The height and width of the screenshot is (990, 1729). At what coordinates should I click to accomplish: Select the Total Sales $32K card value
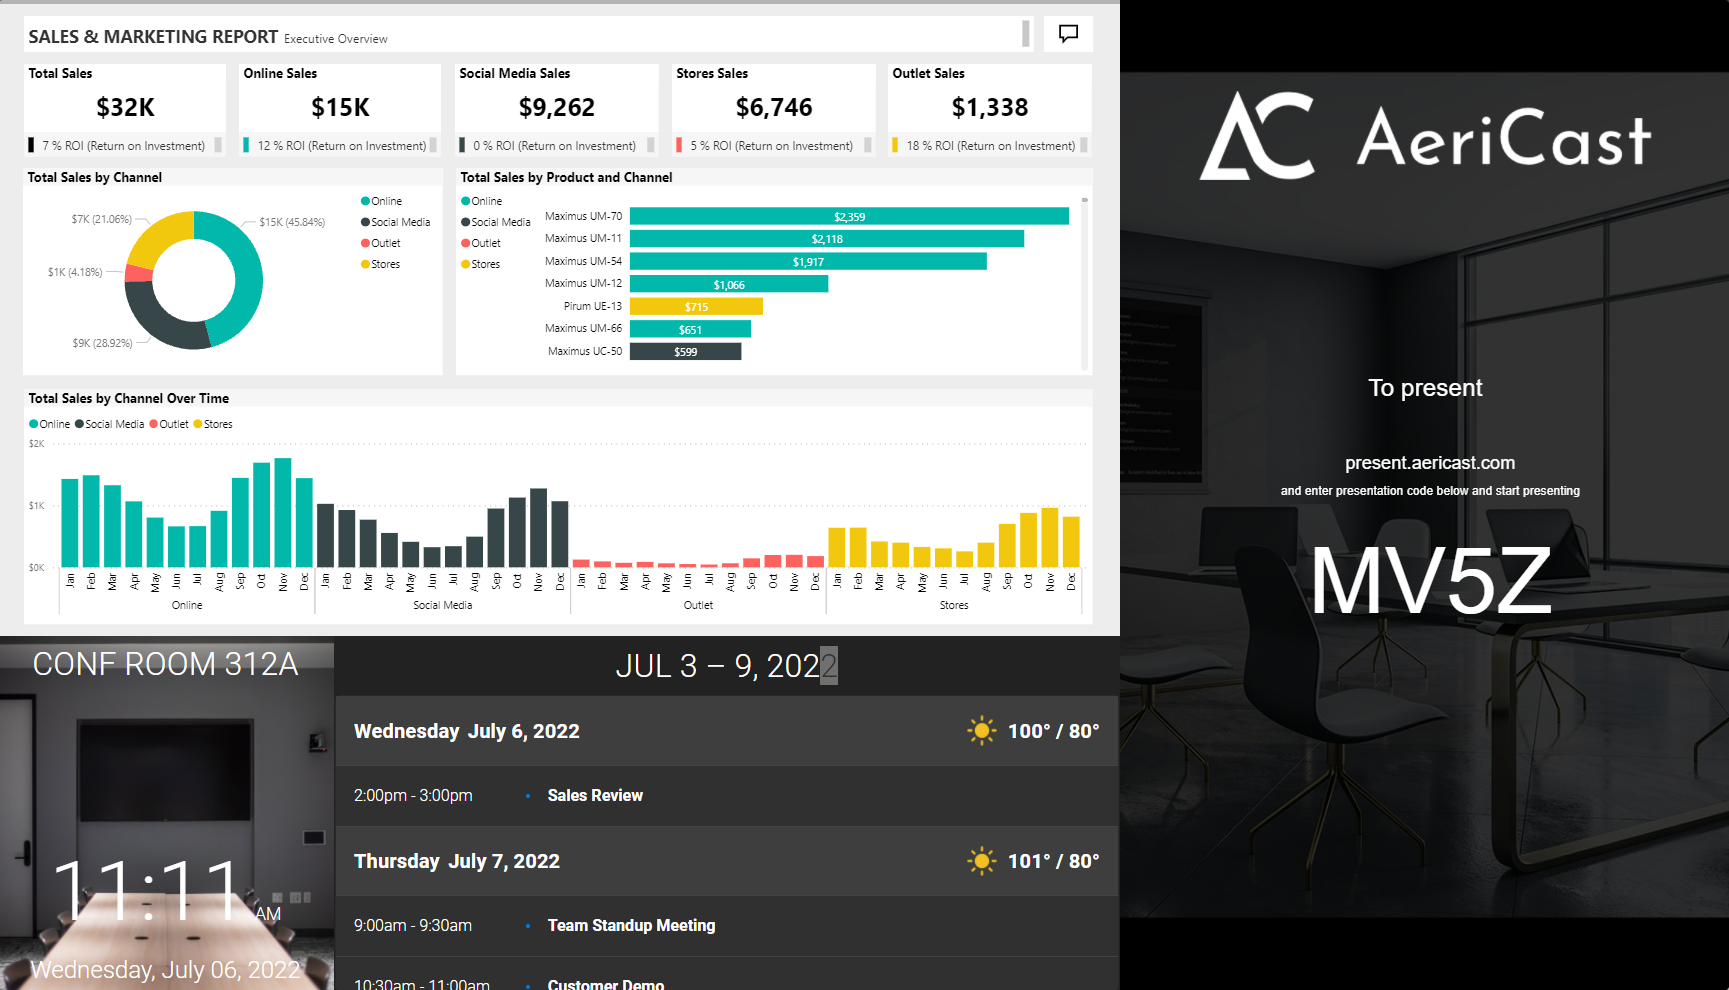pos(125,107)
